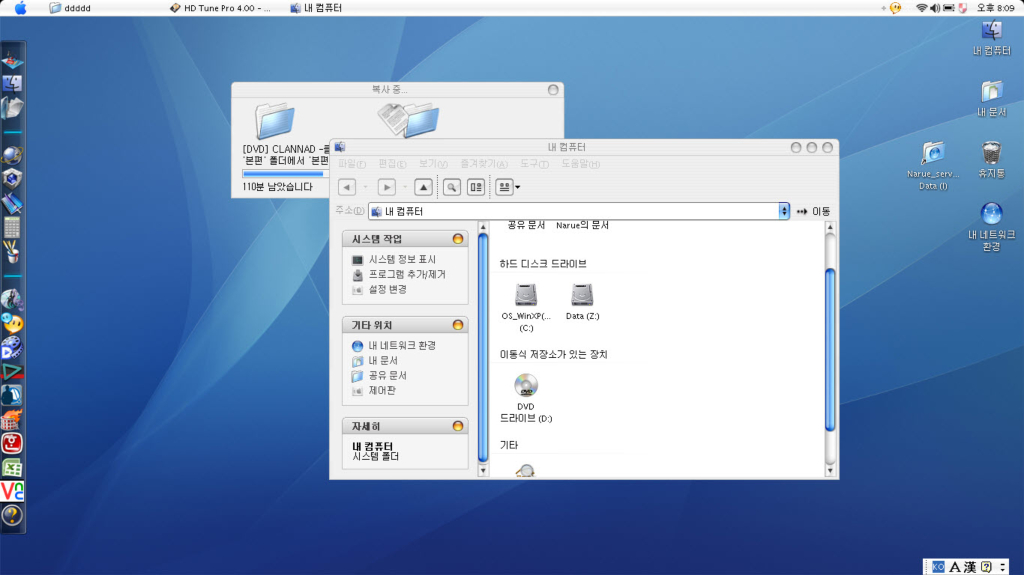Image resolution: width=1024 pixels, height=575 pixels.
Task: Open Forward history dropdown arrow
Action: pyautogui.click(x=405, y=188)
